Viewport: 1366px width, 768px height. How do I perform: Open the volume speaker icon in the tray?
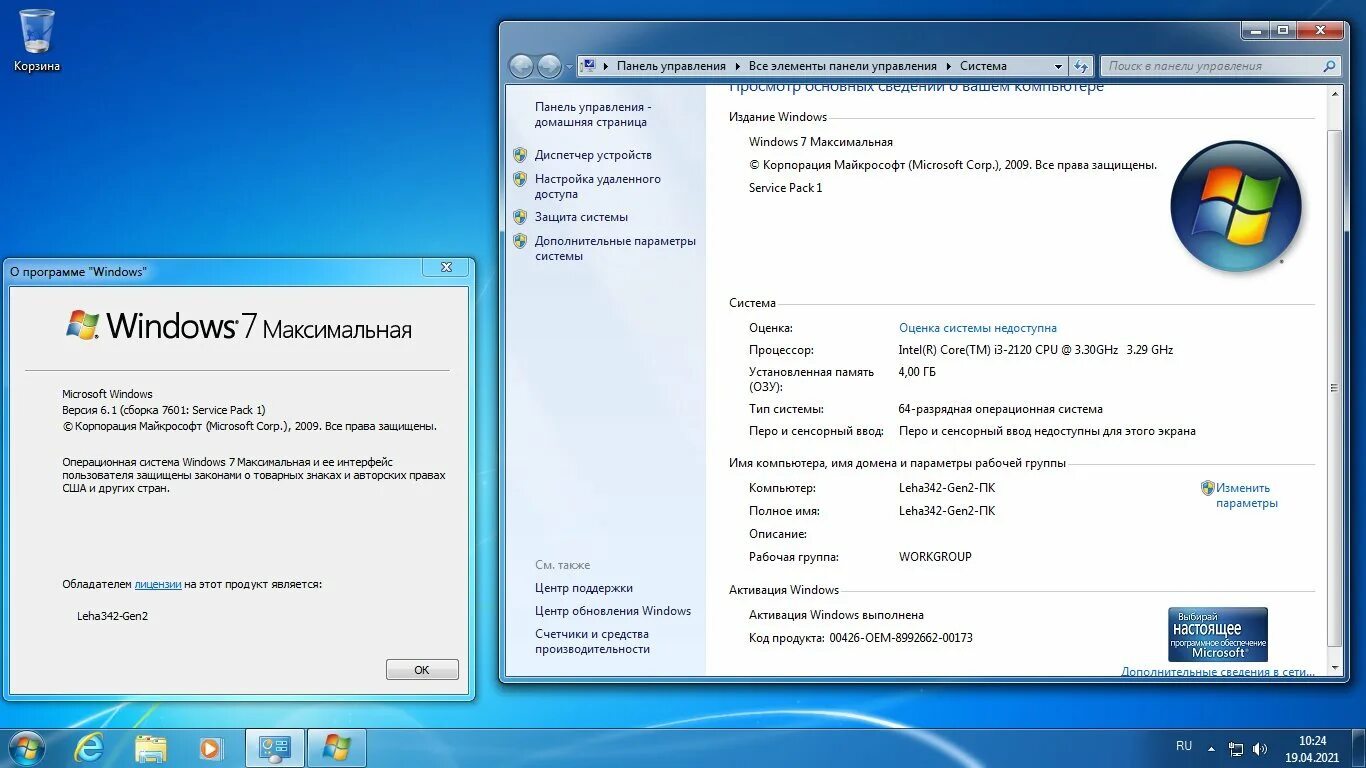click(x=1260, y=748)
